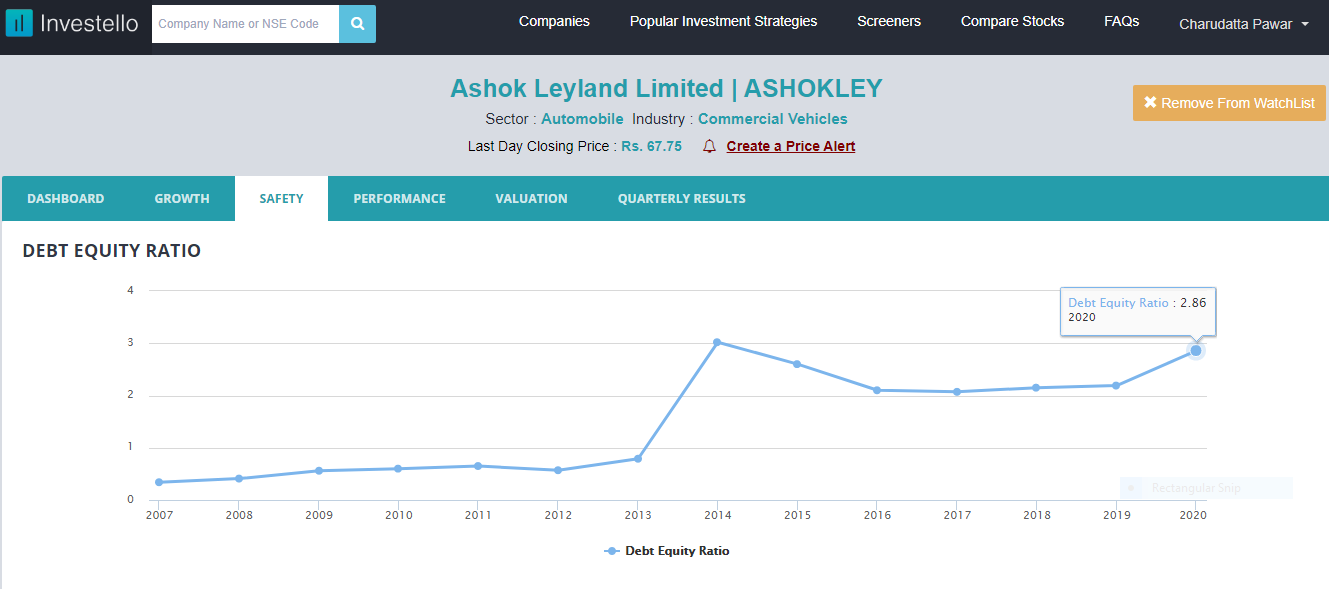Open the Quarterly Results tab

click(681, 199)
